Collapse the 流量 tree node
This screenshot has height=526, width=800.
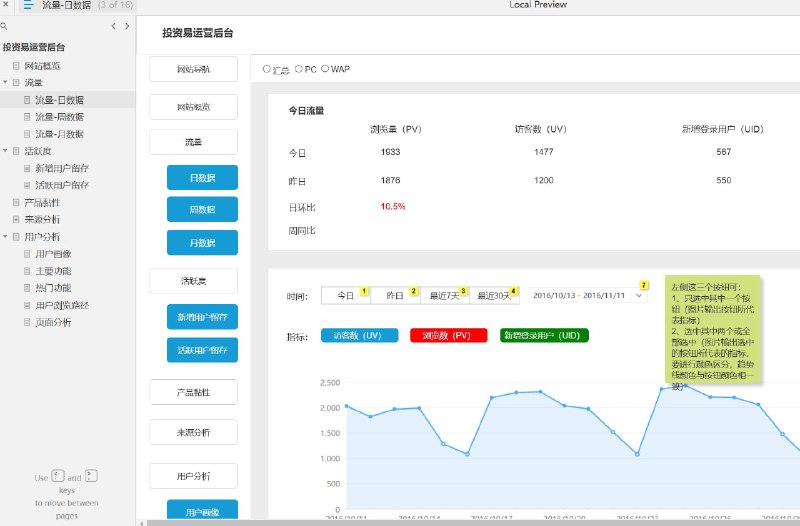5,82
